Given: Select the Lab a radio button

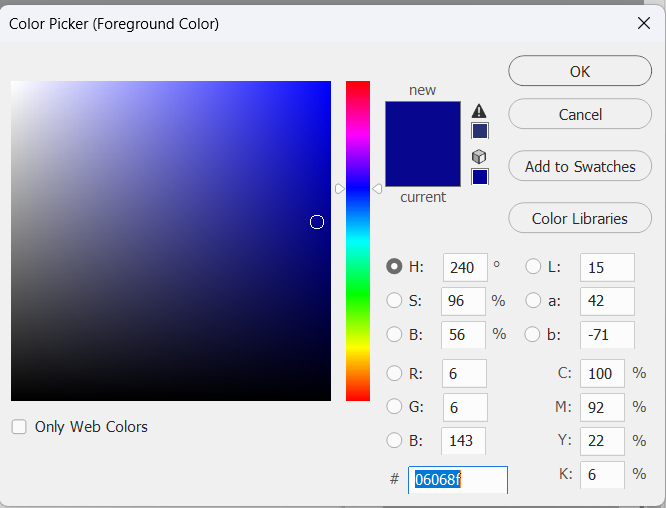Looking at the screenshot, I should click(533, 300).
